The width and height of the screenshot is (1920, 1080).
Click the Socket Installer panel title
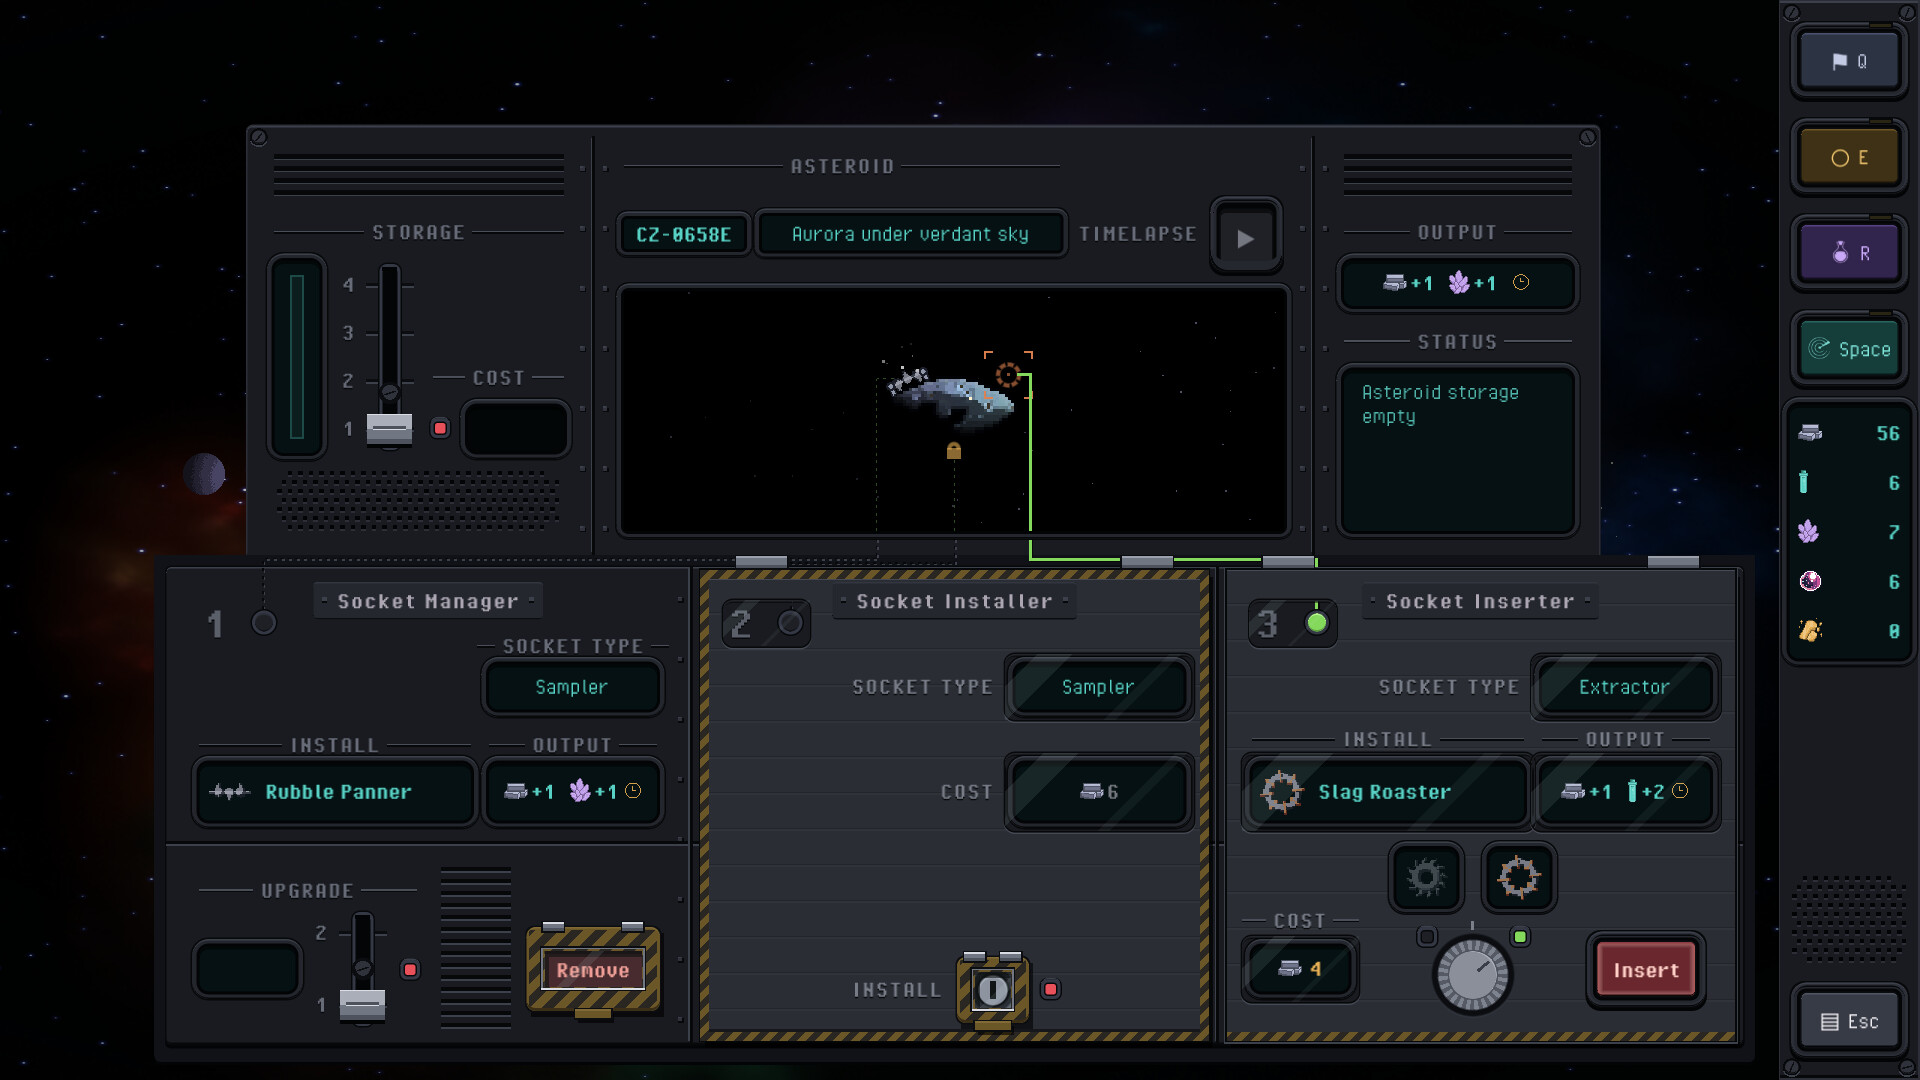tap(954, 601)
